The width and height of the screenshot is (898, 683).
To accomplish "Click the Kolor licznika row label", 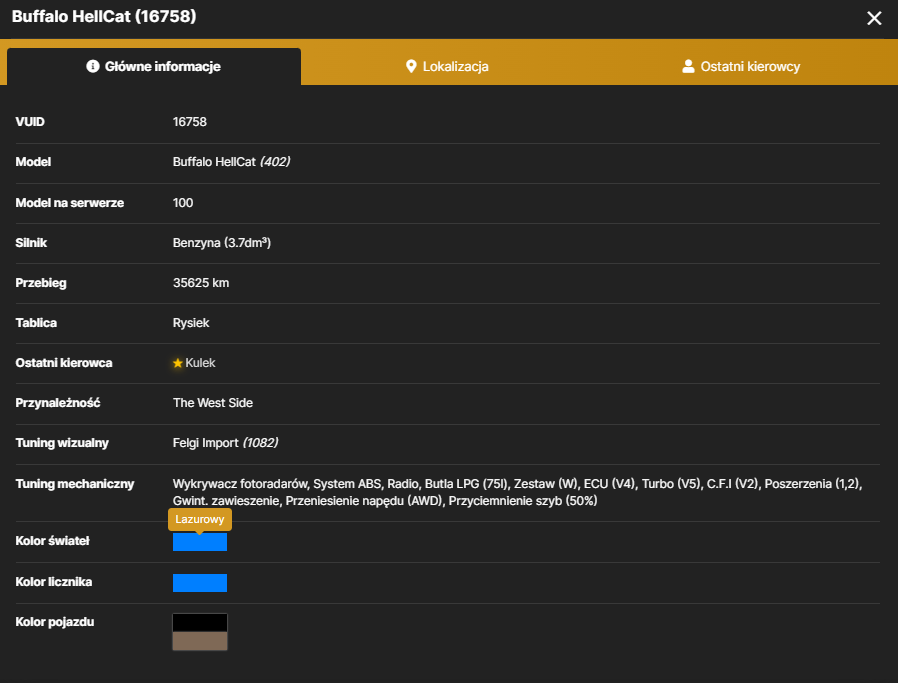I will [53, 582].
